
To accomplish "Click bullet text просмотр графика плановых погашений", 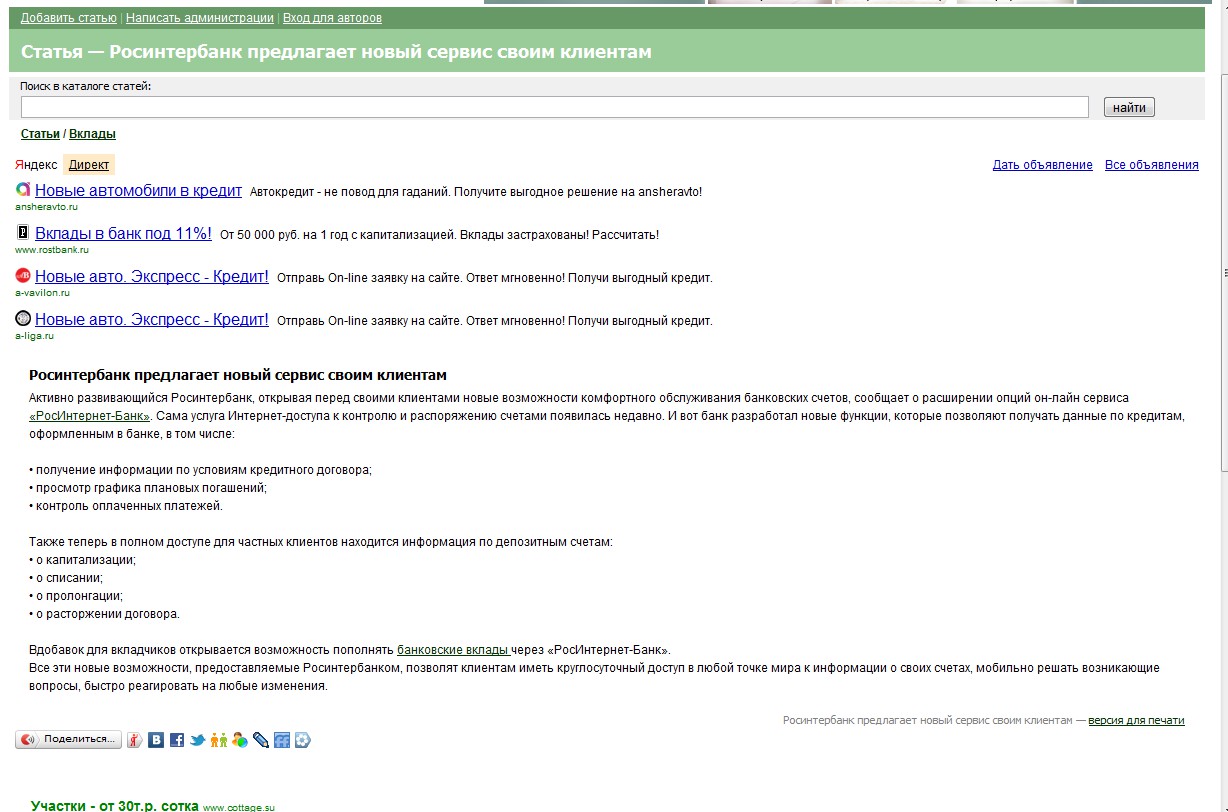I will pyautogui.click(x=148, y=488).
